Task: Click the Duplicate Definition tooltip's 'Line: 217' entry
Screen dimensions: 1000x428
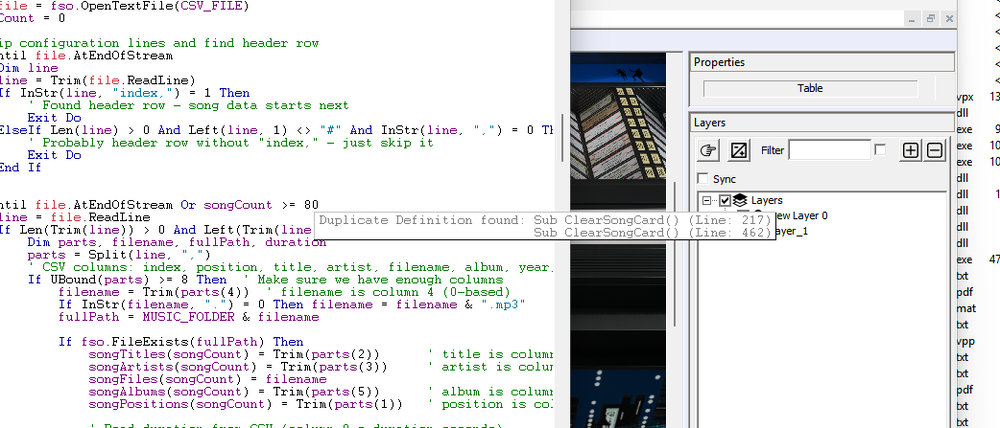Action: pyautogui.click(x=732, y=220)
